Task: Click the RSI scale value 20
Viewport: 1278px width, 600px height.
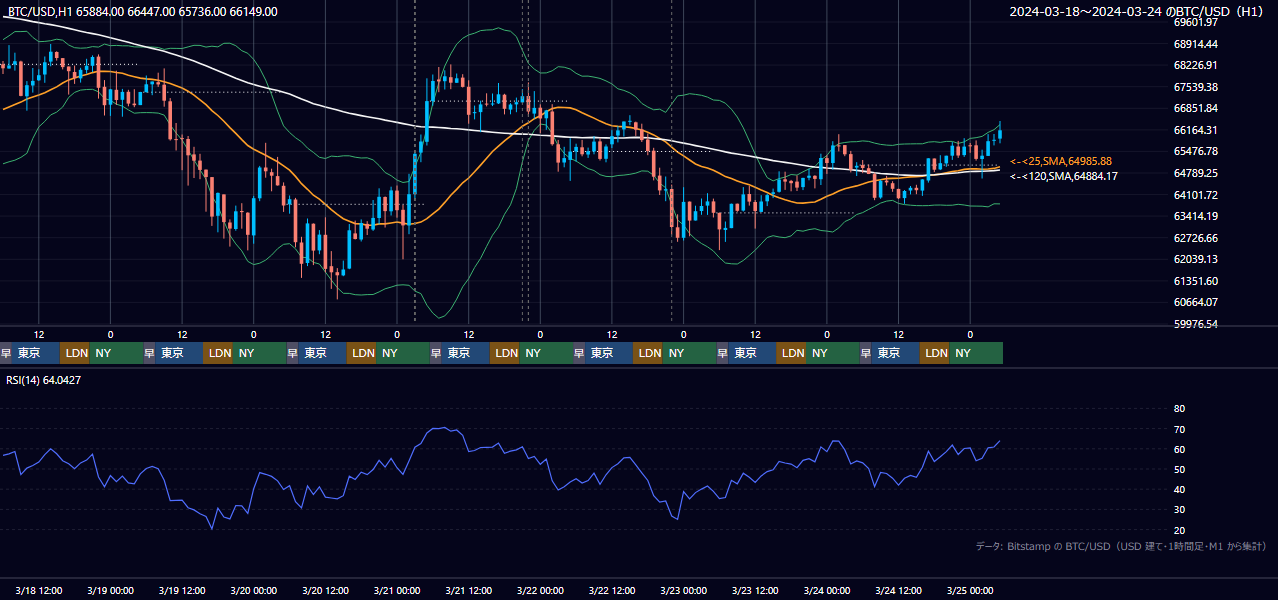Action: click(x=1179, y=530)
